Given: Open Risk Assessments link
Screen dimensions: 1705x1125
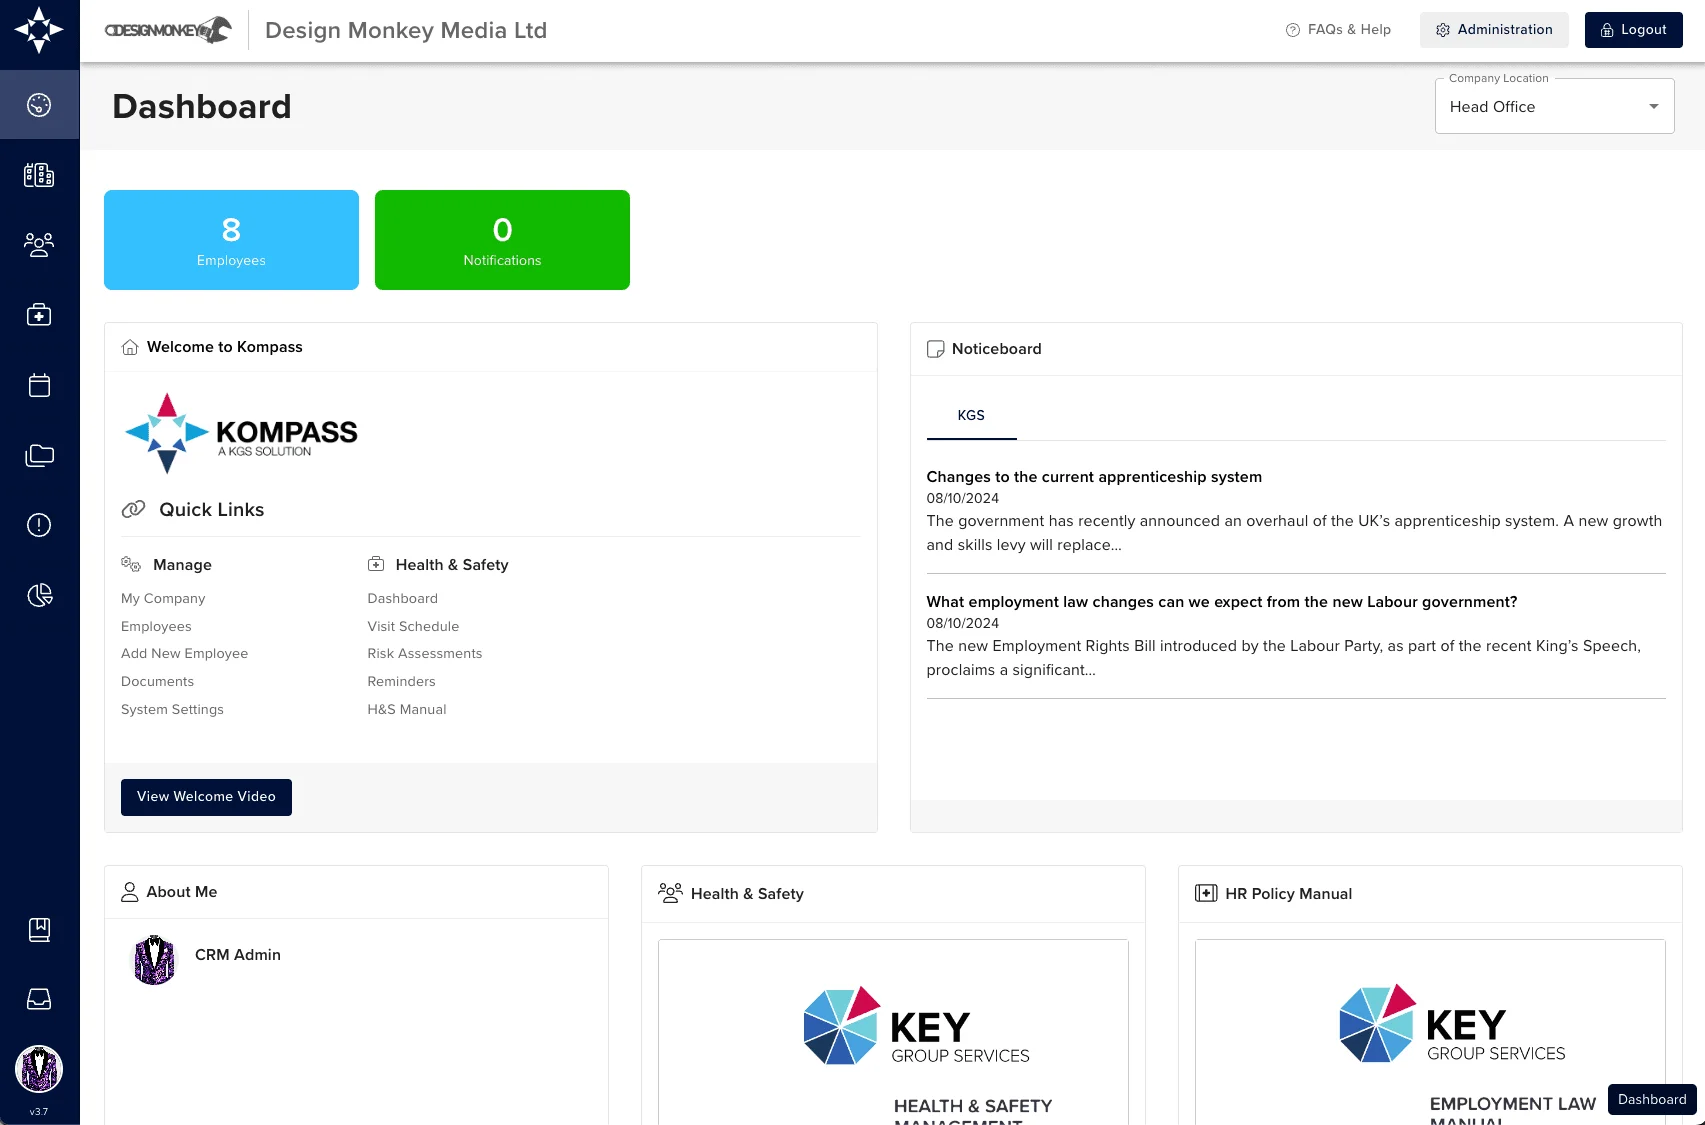Looking at the screenshot, I should click(424, 654).
